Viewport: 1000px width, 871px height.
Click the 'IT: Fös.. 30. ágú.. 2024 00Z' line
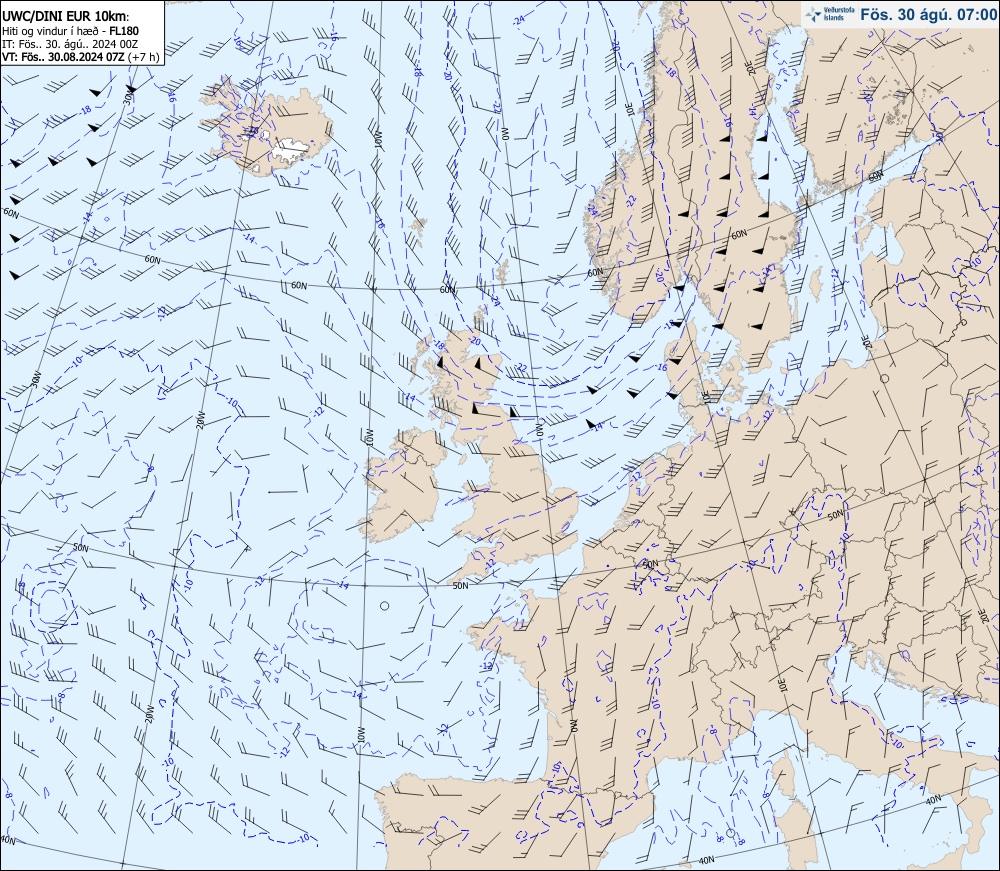pyautogui.click(x=70, y=44)
